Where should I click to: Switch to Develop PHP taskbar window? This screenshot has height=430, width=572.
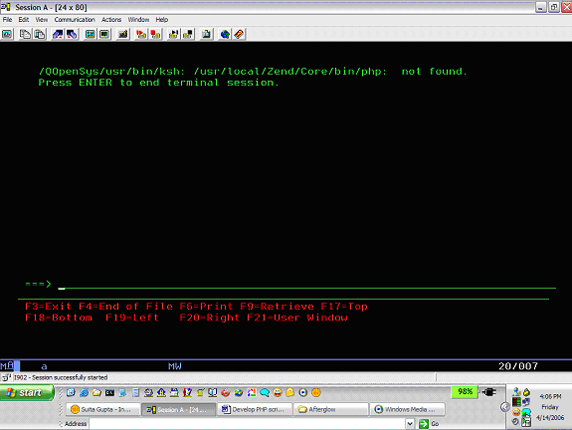(x=255, y=409)
